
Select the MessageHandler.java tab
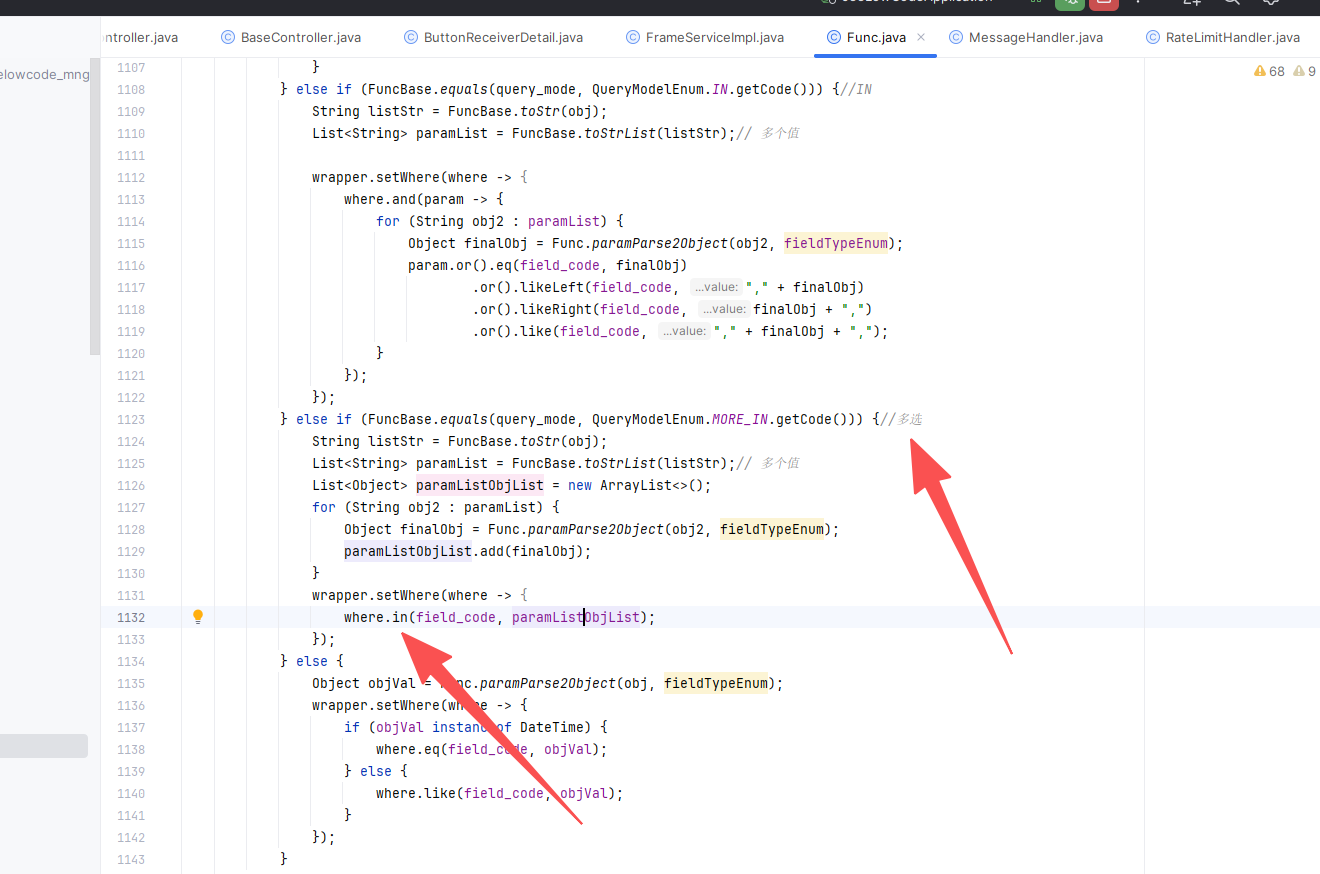point(1036,37)
